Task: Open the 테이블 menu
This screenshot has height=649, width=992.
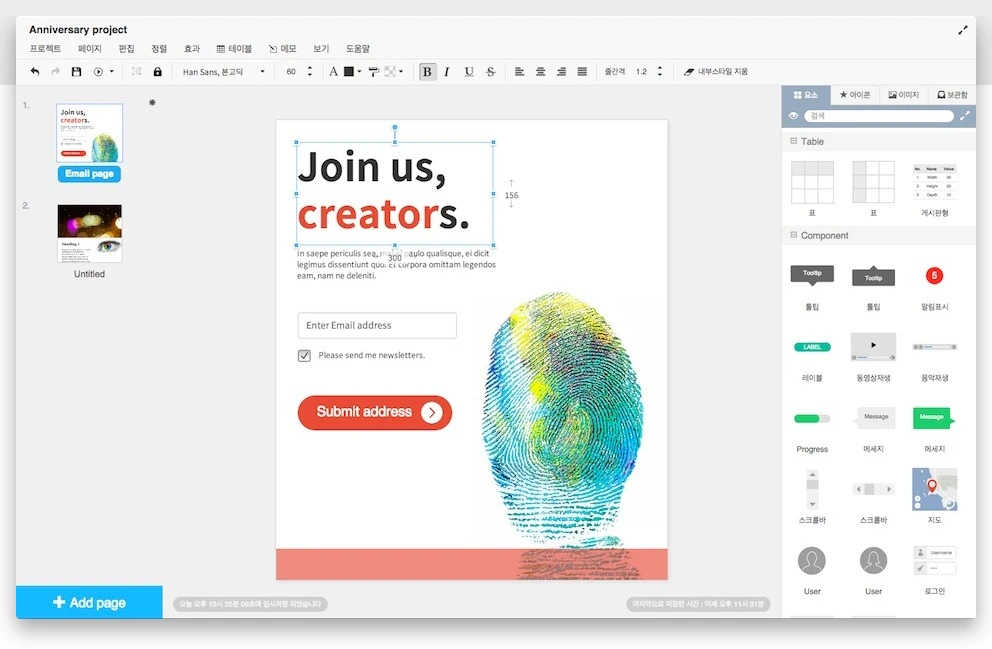Action: [x=234, y=49]
